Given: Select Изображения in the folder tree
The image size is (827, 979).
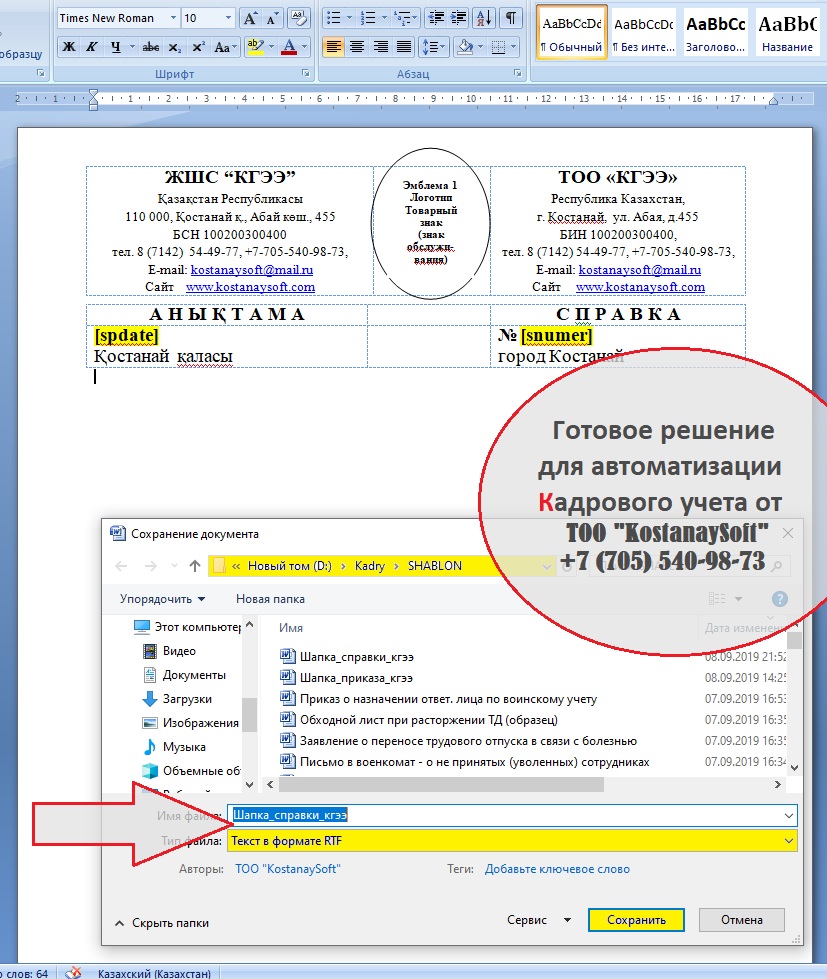Looking at the screenshot, I should tap(191, 722).
